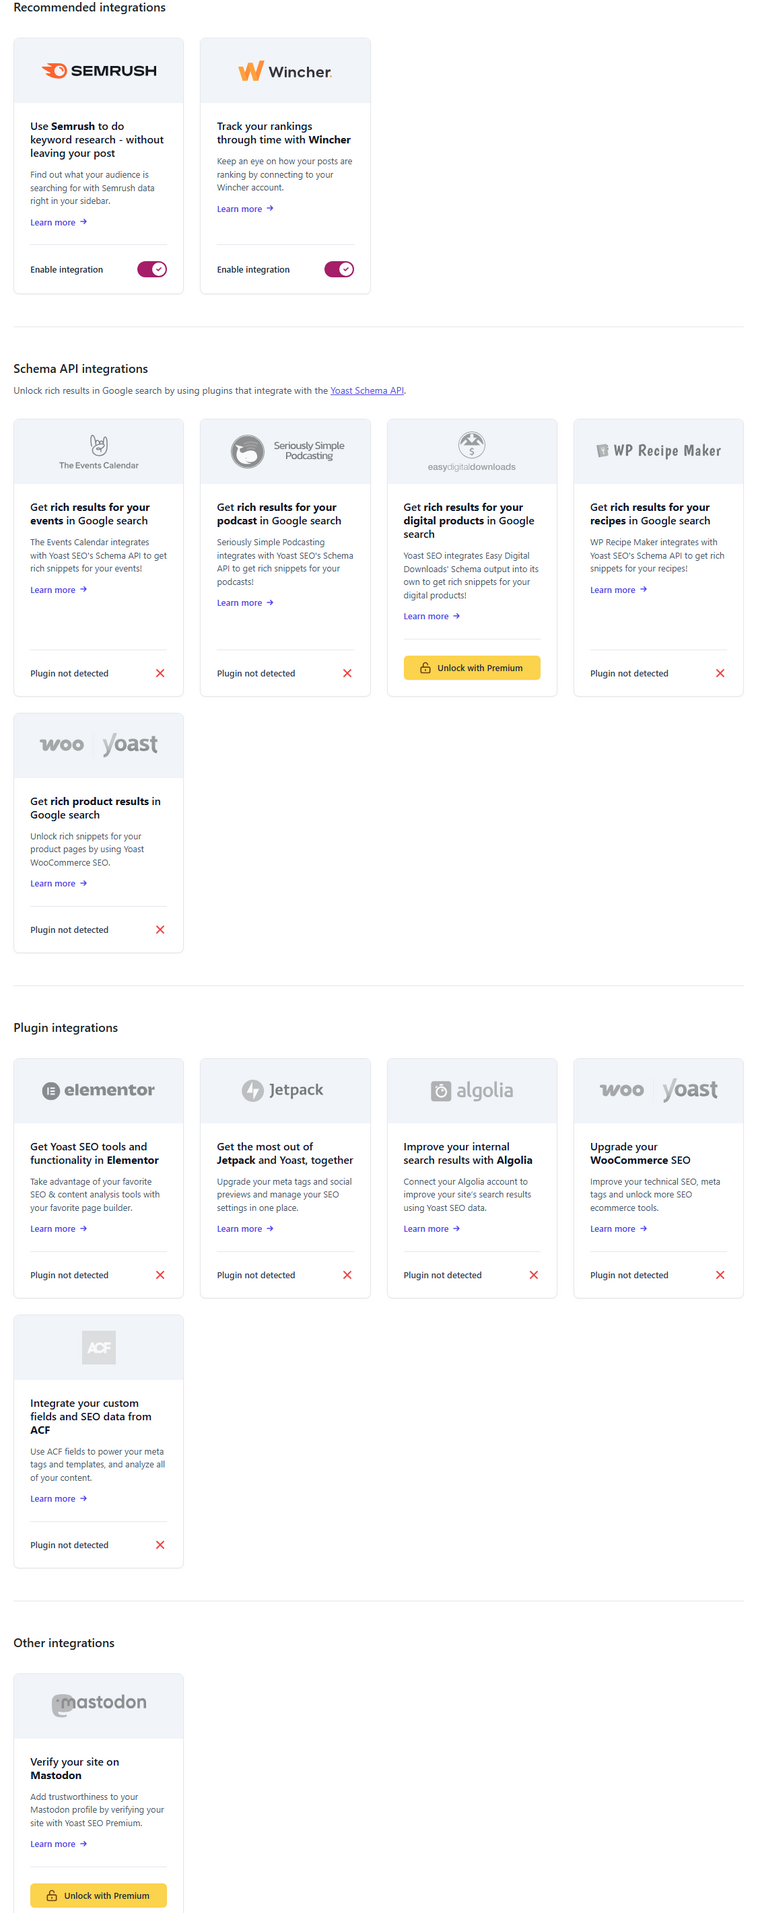Click the ACF logo

pos(99,1347)
